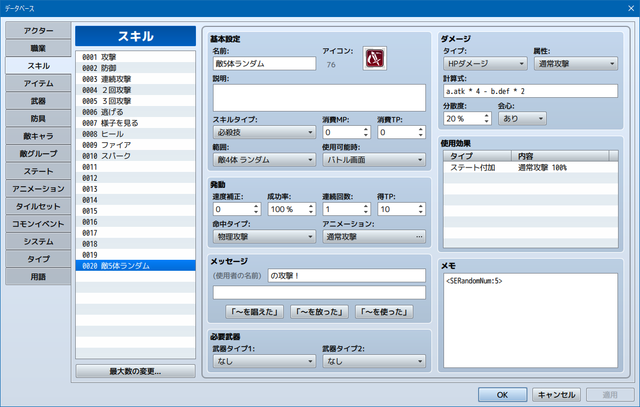Switch to the アイテム tab
640x407 pixels.
[38, 84]
